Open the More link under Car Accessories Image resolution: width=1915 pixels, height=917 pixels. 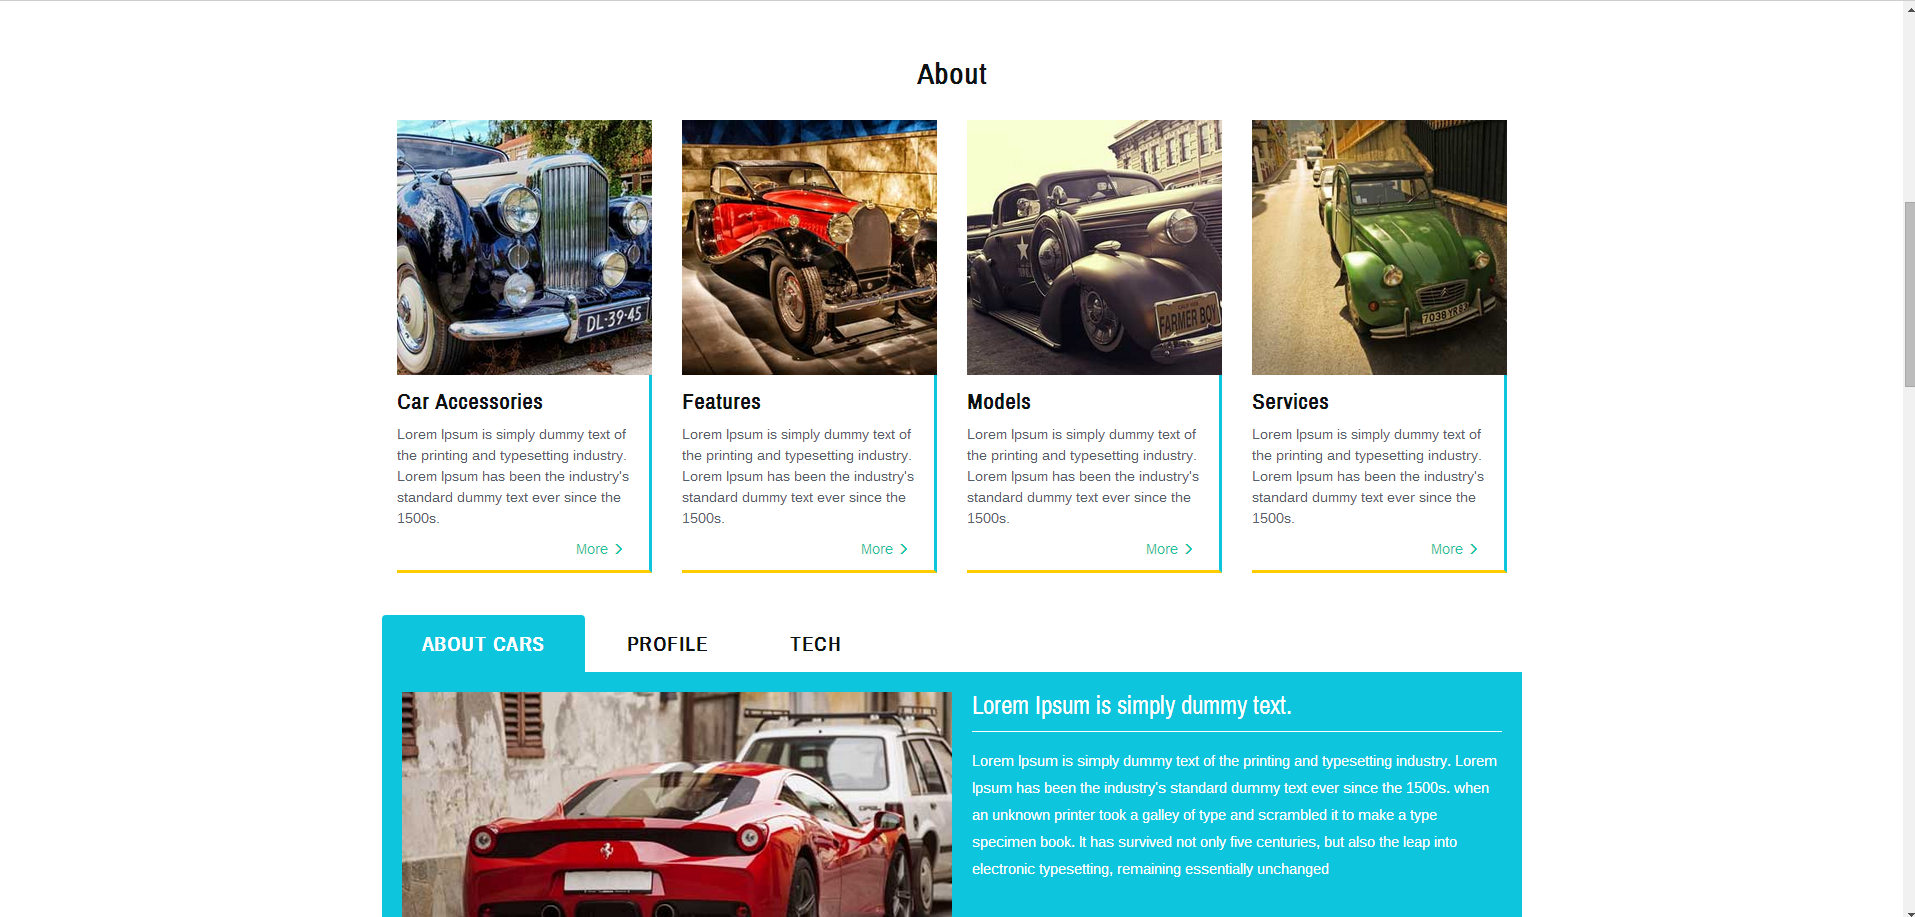pyautogui.click(x=592, y=549)
